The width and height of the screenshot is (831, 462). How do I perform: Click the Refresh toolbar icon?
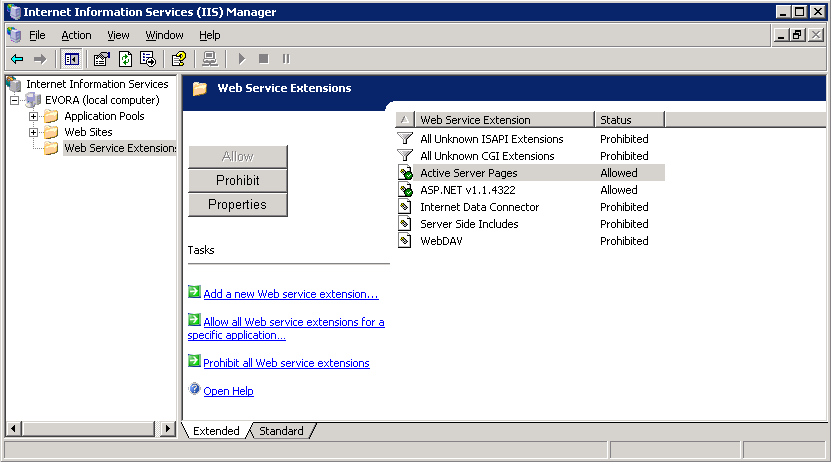click(x=125, y=59)
